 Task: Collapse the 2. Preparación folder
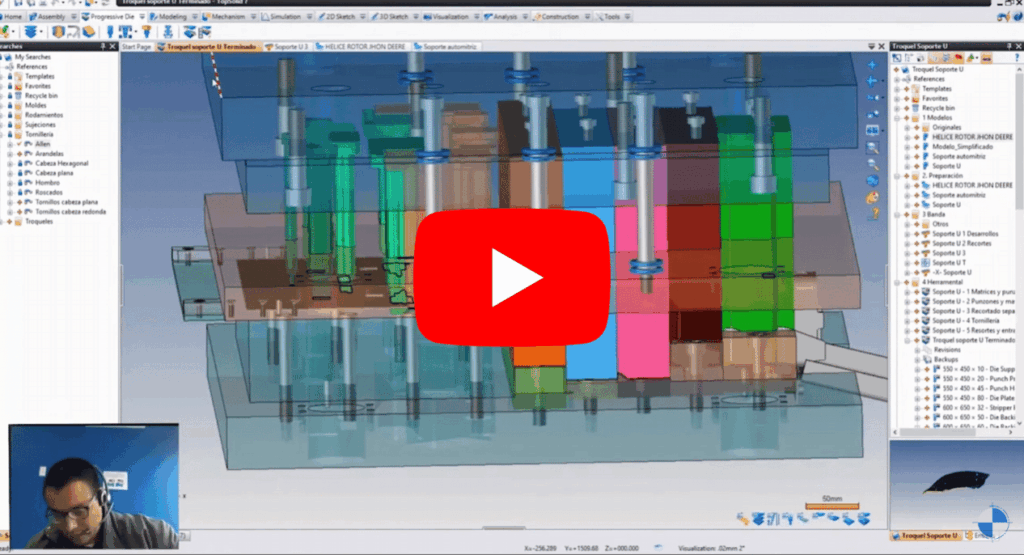(x=897, y=176)
